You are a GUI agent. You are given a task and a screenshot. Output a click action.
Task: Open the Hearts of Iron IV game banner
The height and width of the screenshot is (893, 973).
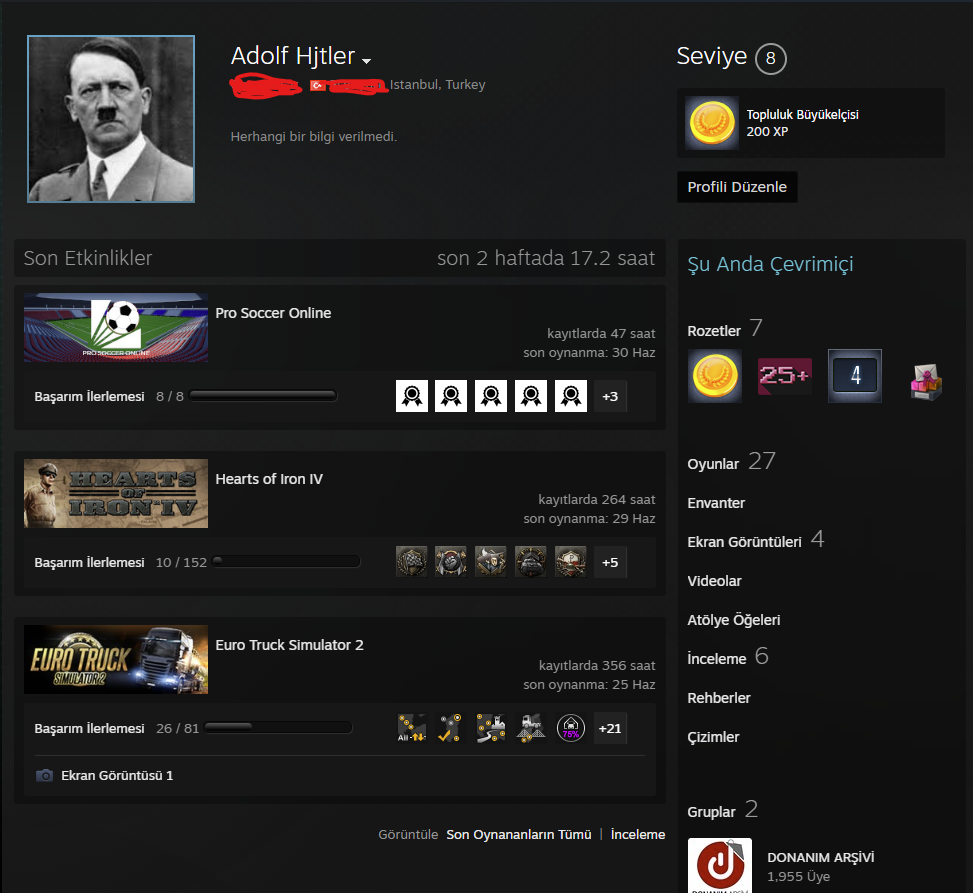coord(116,493)
